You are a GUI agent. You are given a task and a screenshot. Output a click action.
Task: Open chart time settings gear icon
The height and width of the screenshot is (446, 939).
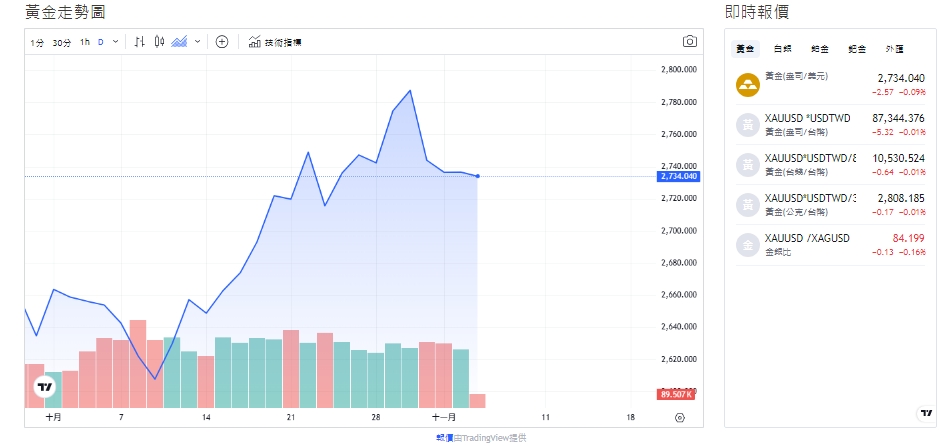(680, 418)
